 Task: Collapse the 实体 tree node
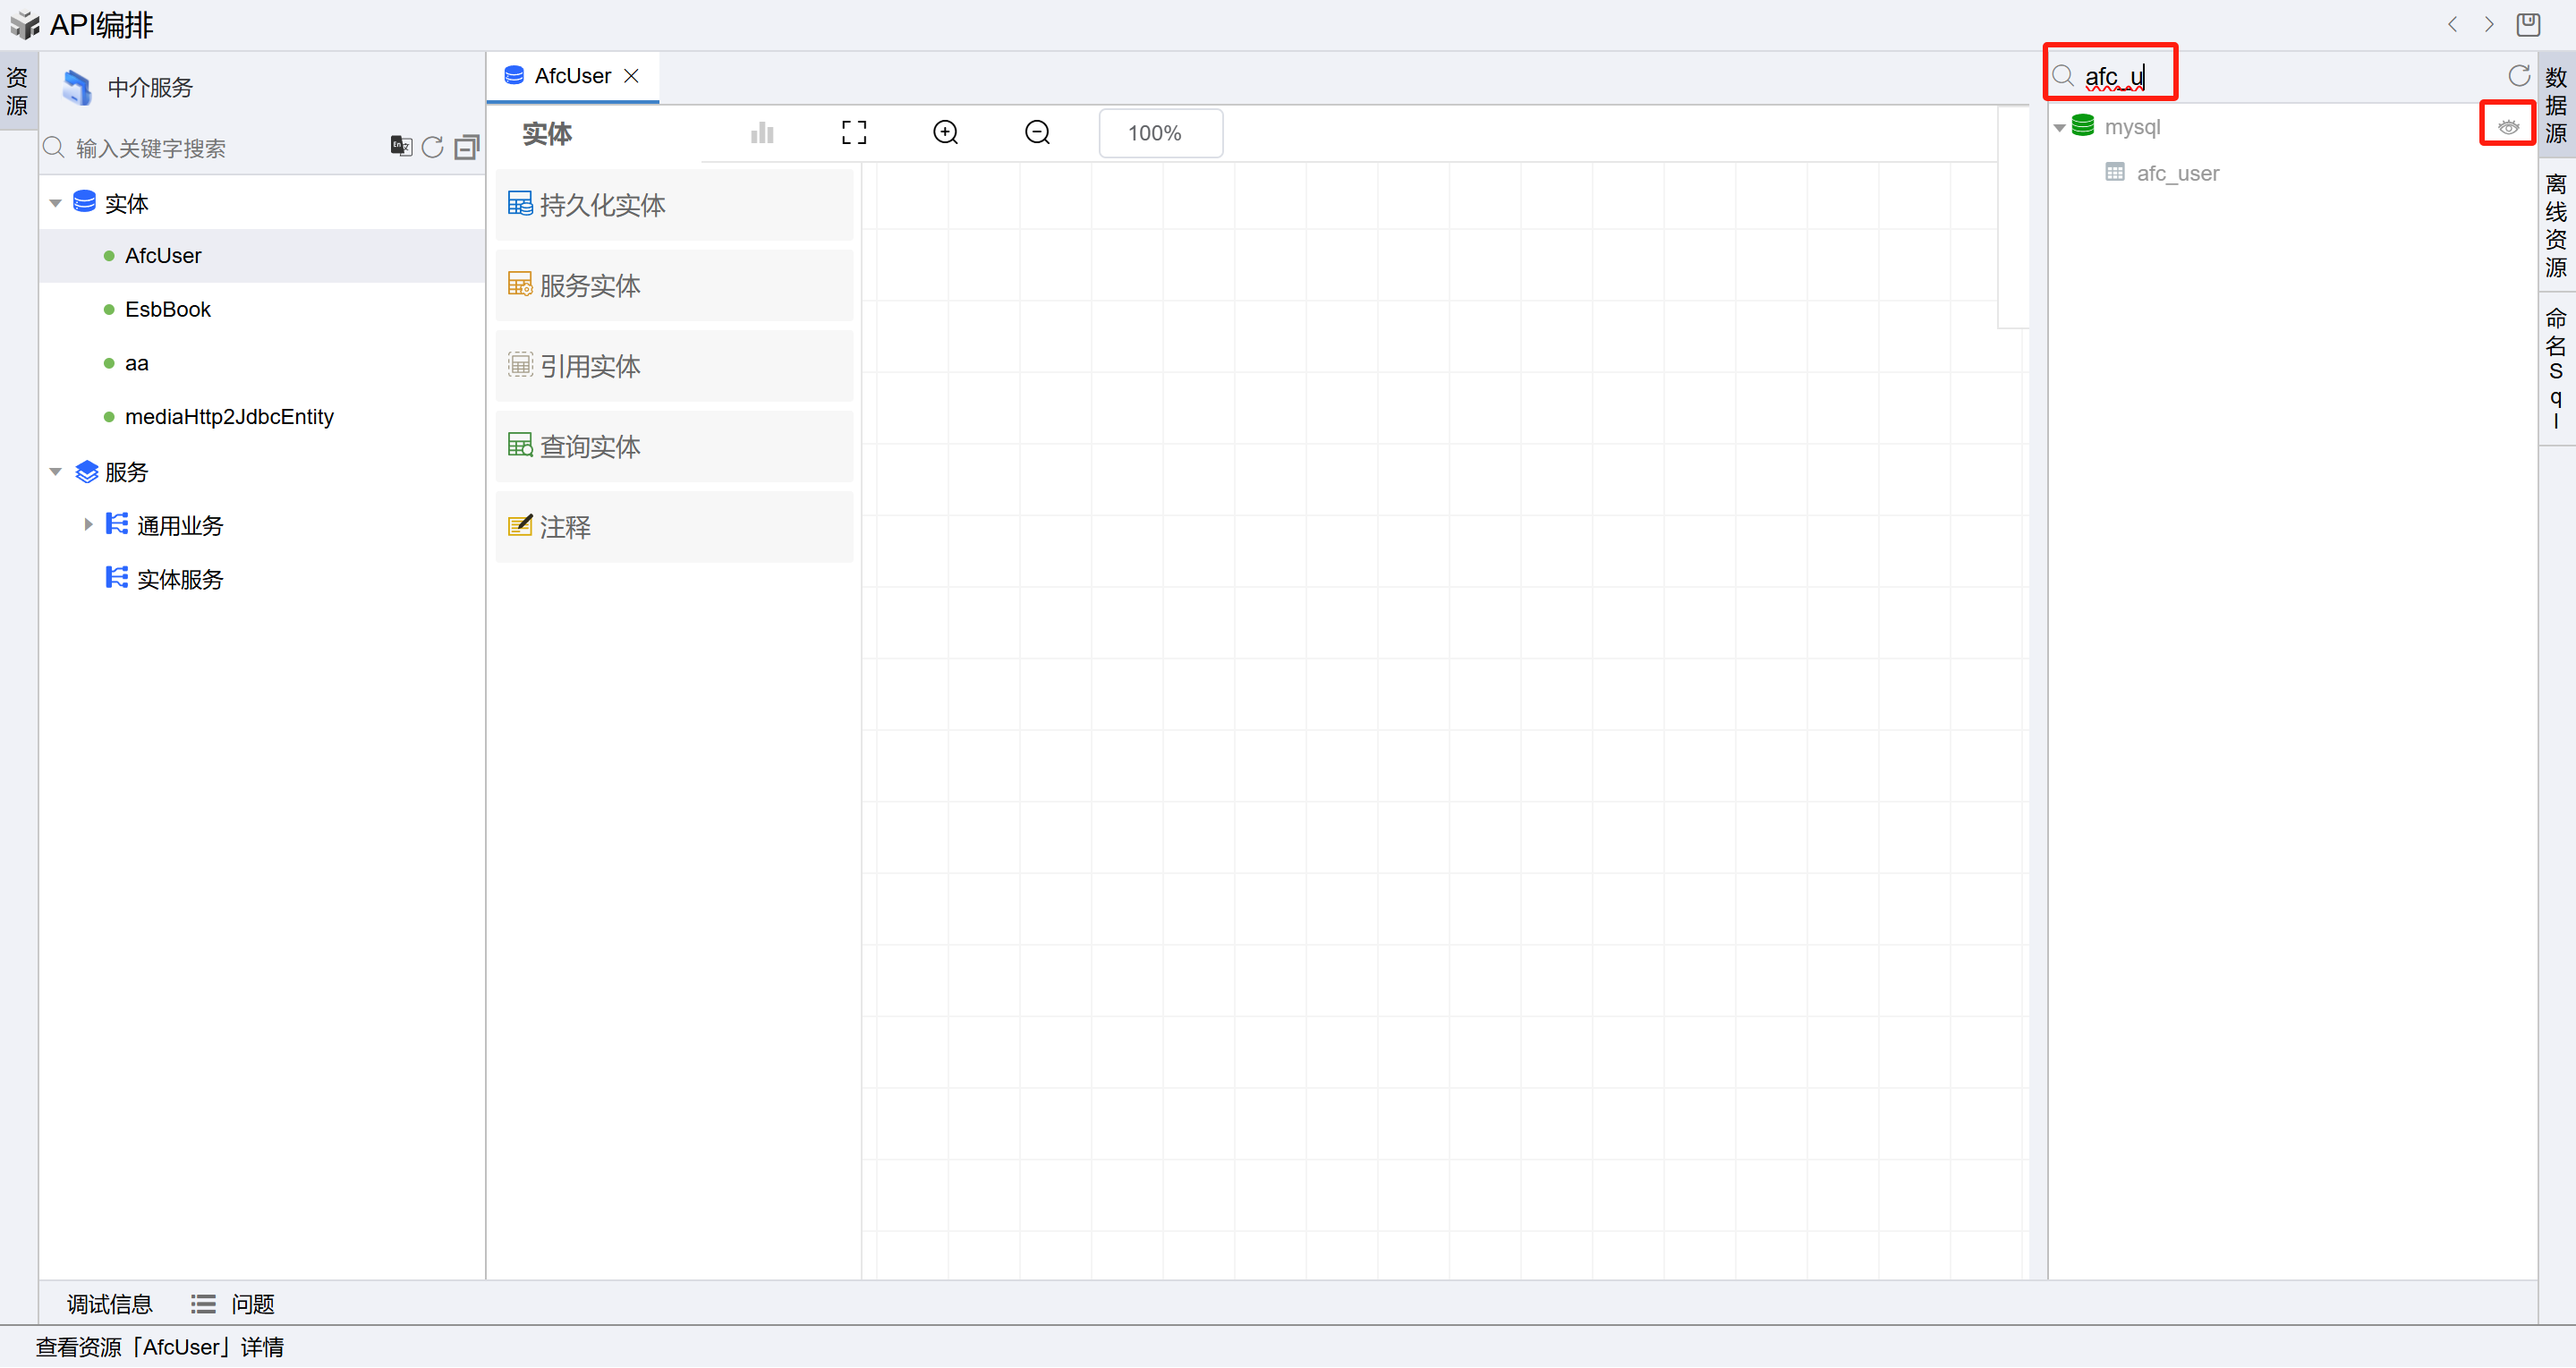56,203
